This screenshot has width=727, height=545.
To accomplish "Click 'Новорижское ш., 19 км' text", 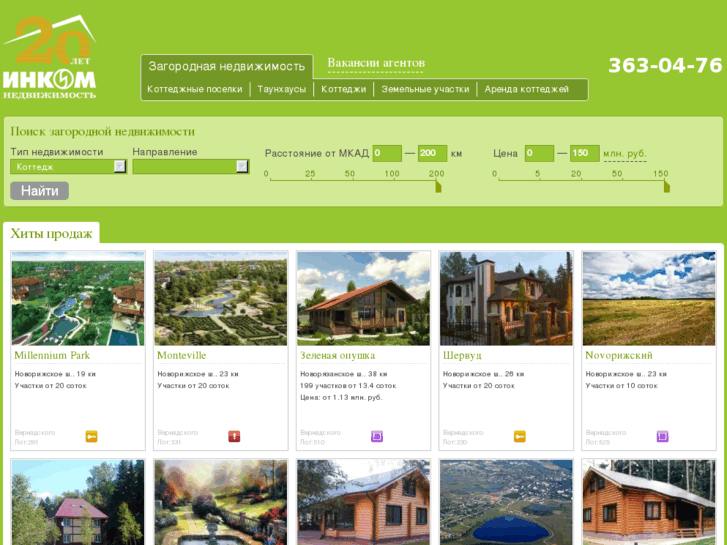I will click(x=55, y=374).
